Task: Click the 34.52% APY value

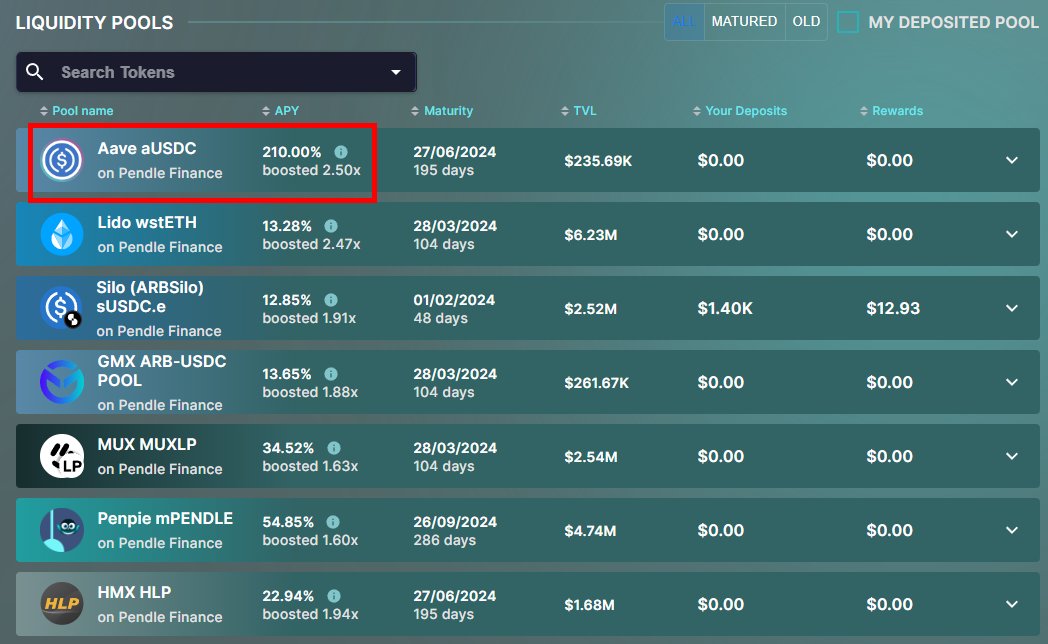Action: [288, 448]
